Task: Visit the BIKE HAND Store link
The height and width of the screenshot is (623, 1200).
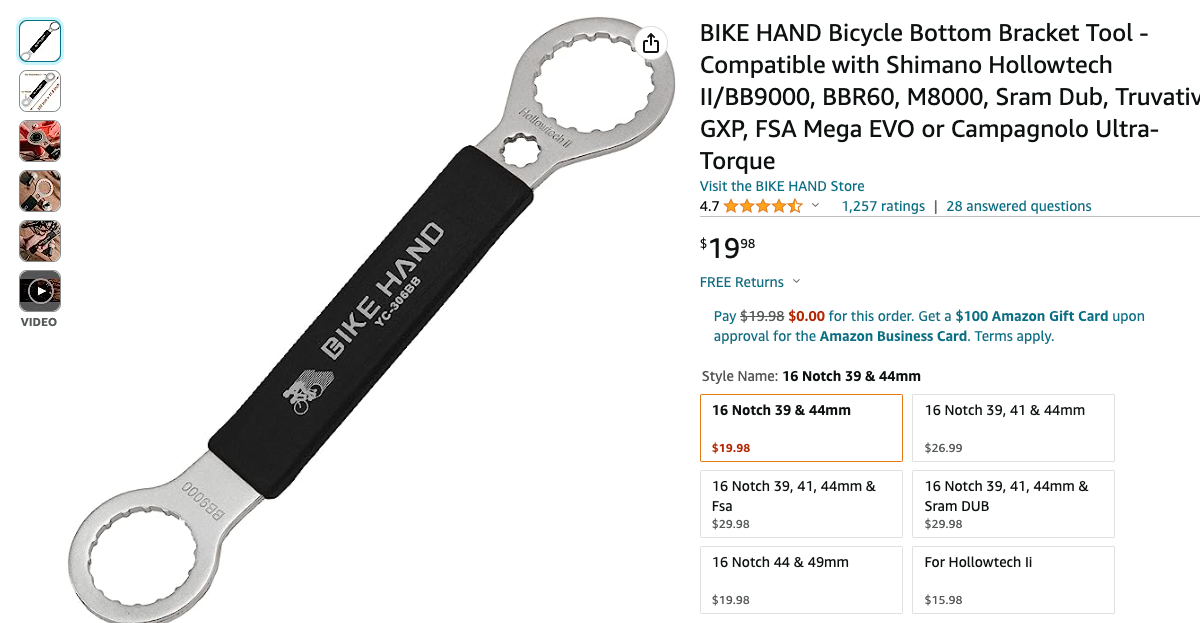Action: click(782, 186)
